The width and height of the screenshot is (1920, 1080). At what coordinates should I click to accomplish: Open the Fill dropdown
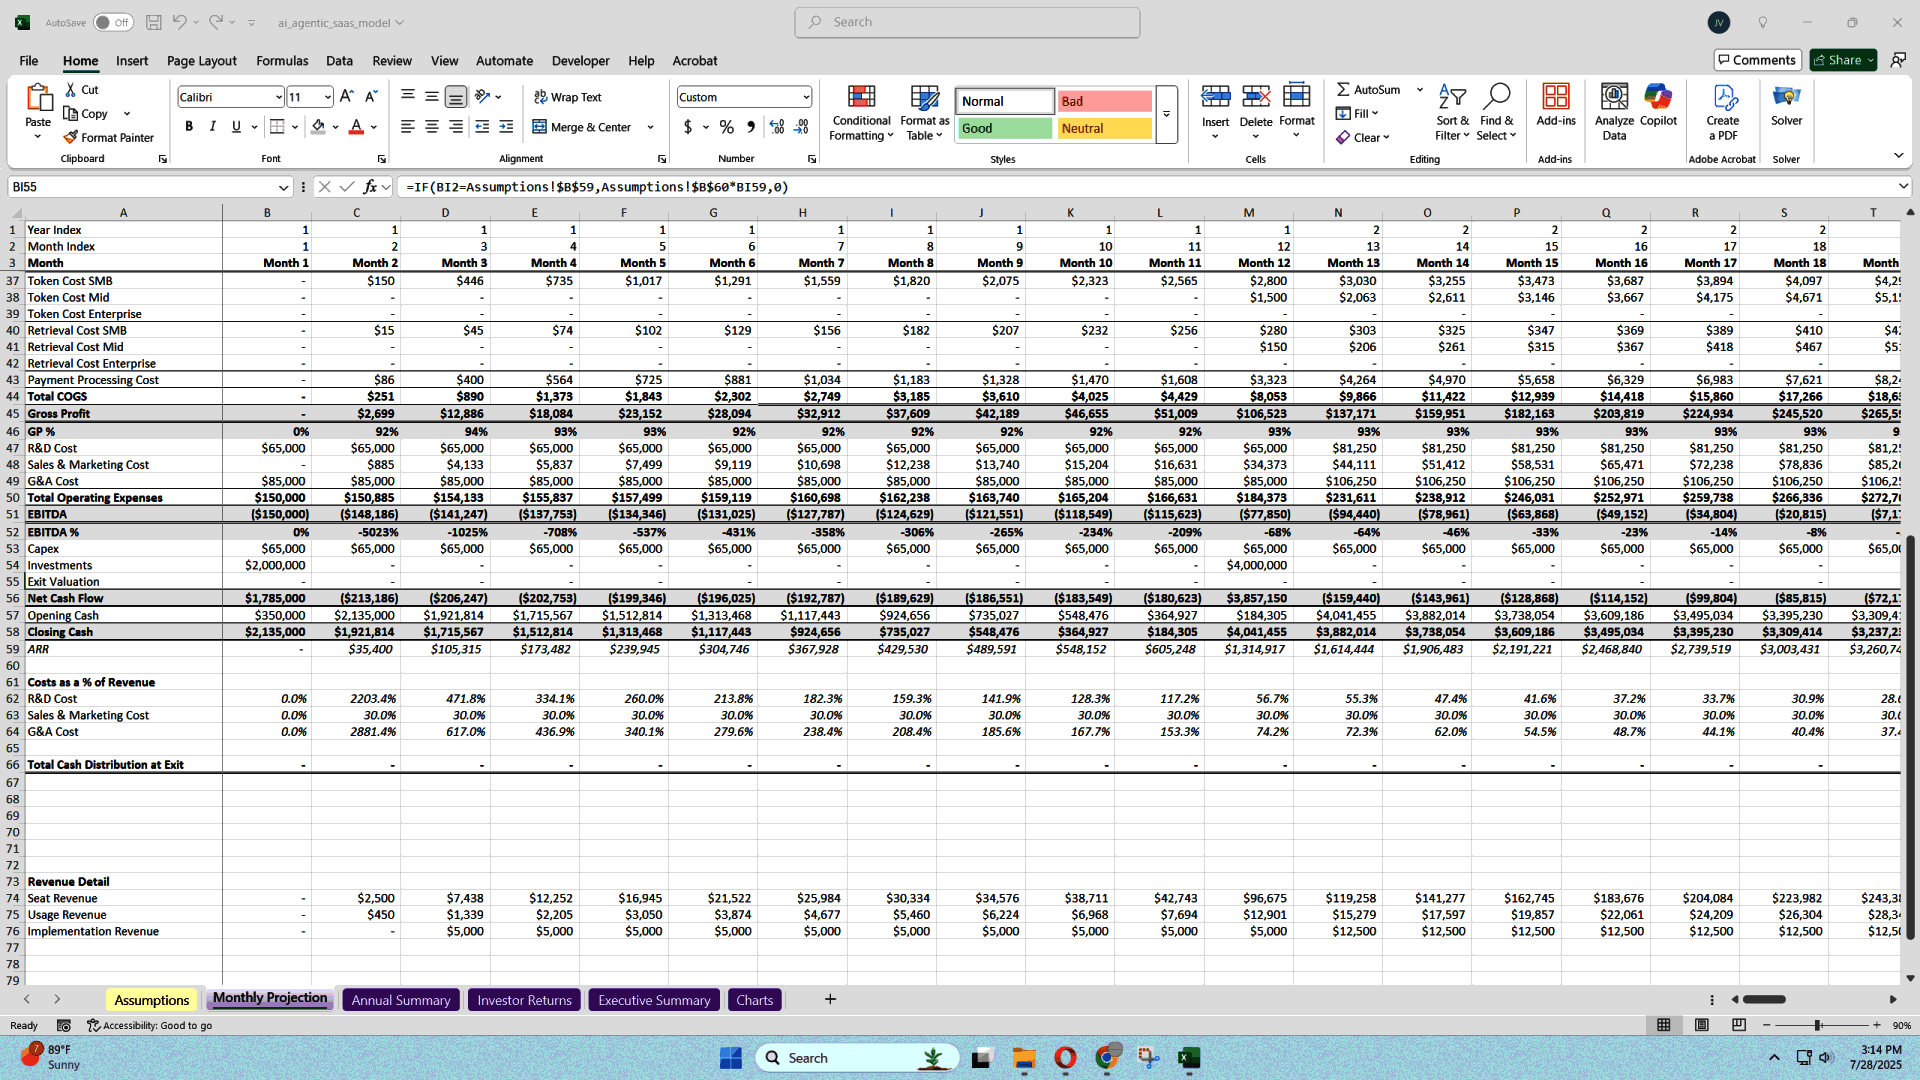point(1357,114)
